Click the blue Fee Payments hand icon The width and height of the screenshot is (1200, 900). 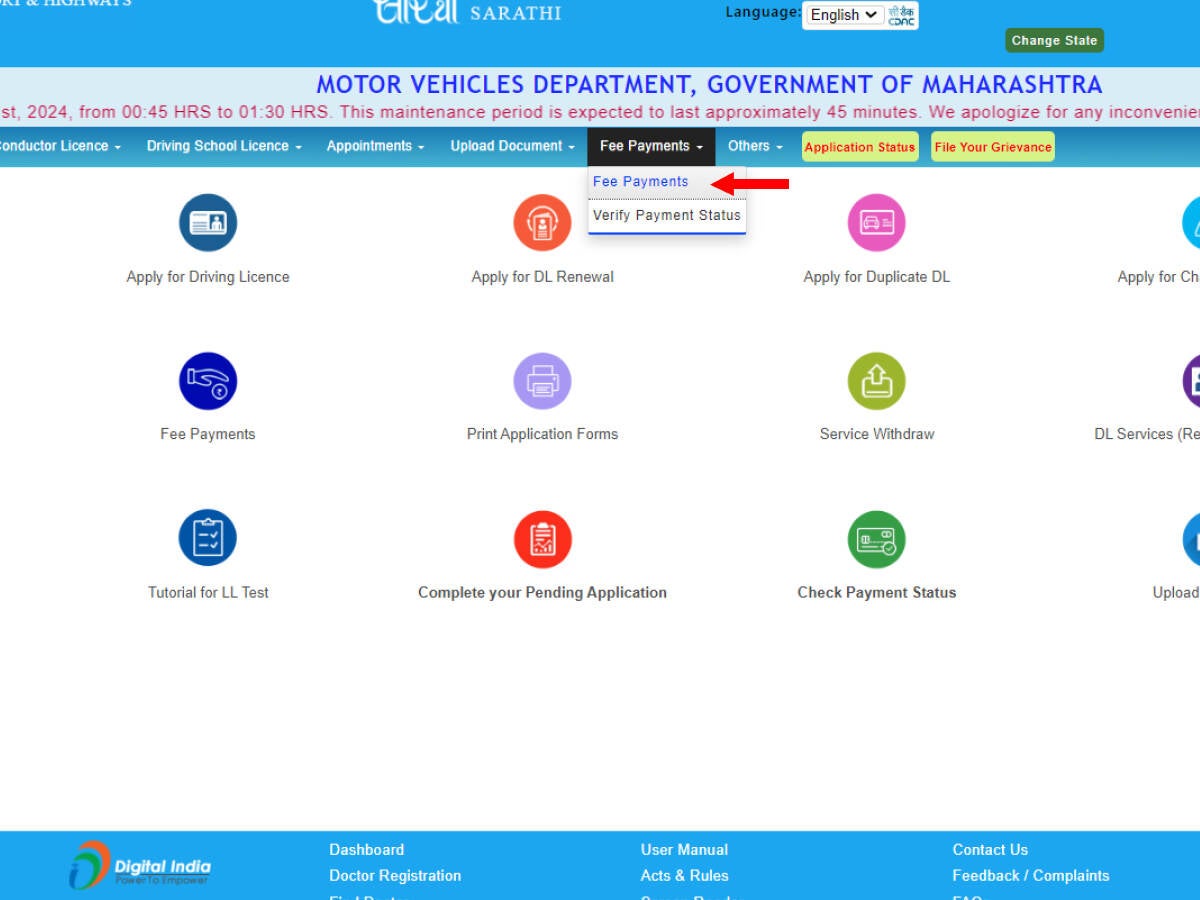point(208,381)
